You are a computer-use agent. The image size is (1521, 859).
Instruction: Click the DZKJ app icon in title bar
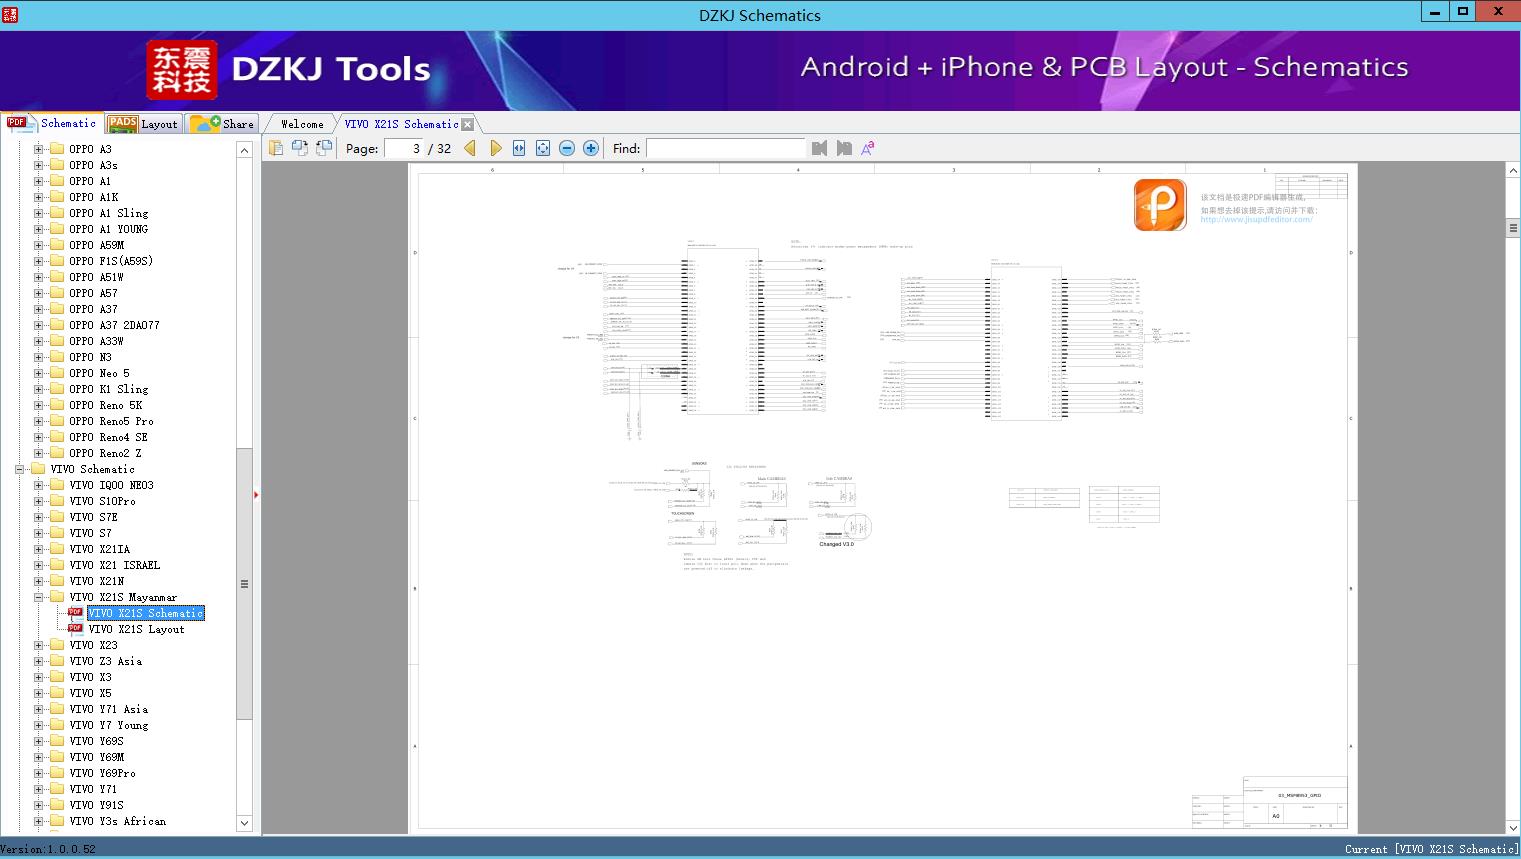[x=9, y=14]
